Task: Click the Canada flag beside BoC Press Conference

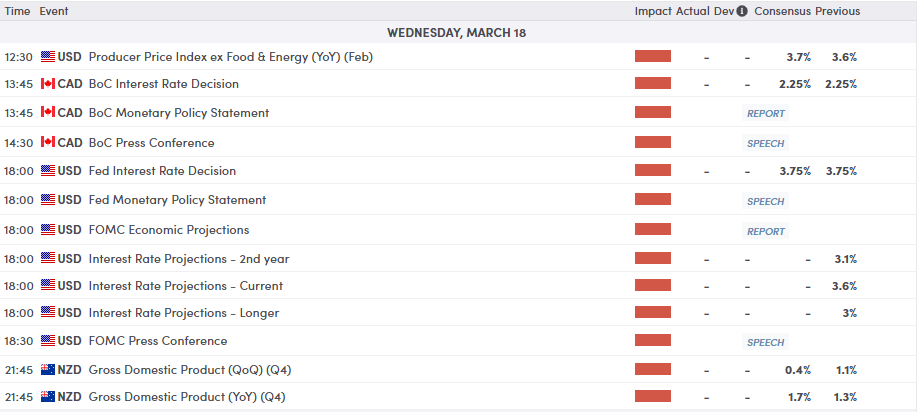Action: 48,143
